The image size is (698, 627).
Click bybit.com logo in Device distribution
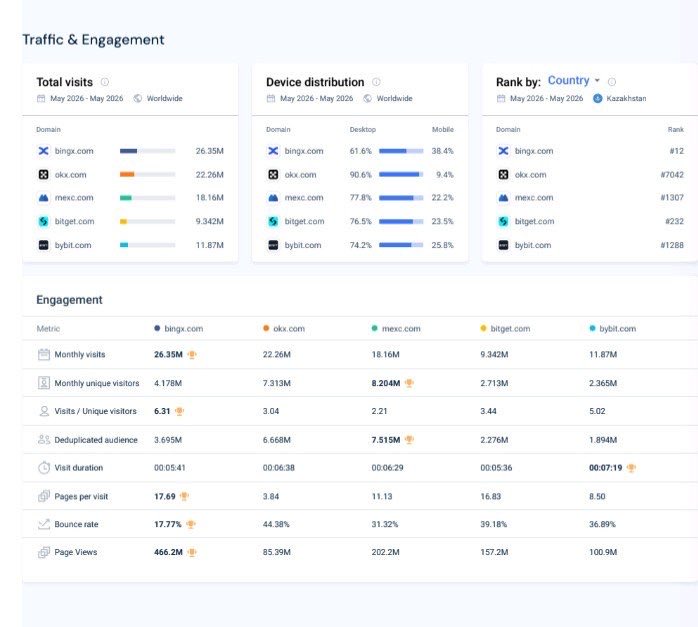click(x=273, y=245)
